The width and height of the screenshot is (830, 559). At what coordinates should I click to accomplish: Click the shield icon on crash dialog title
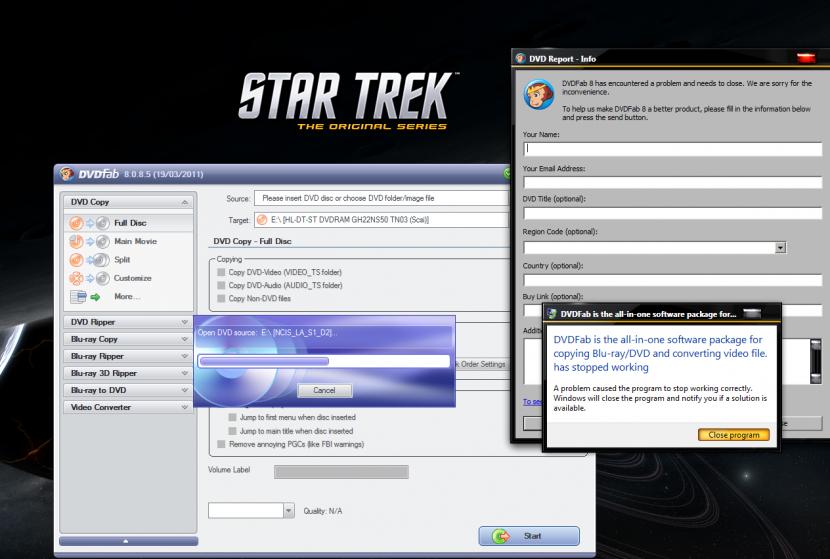click(x=551, y=314)
